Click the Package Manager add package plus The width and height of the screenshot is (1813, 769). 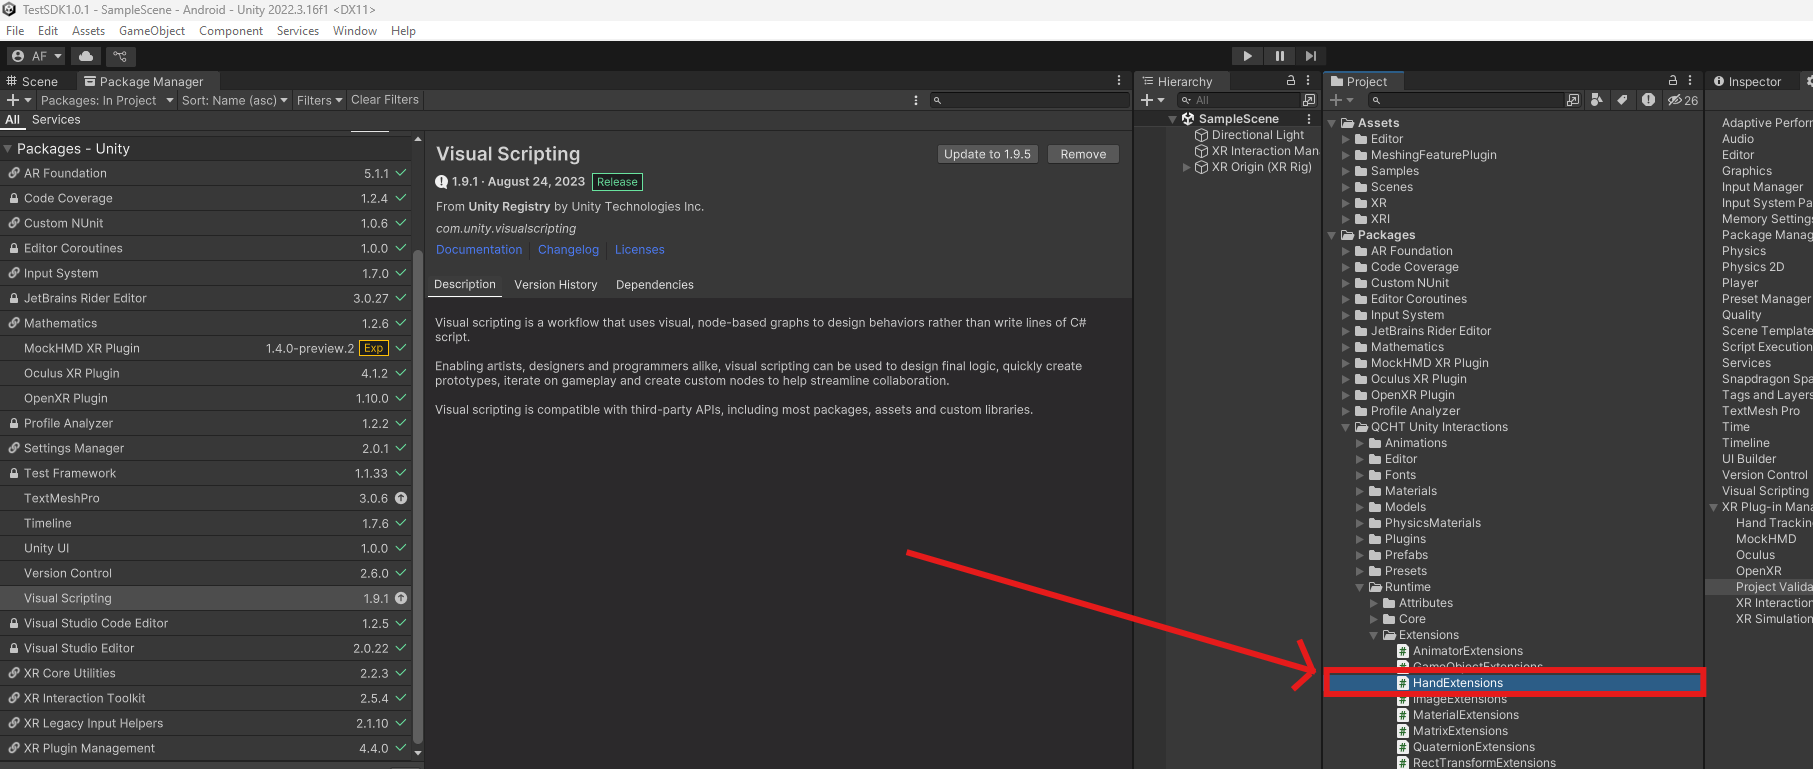(x=19, y=100)
